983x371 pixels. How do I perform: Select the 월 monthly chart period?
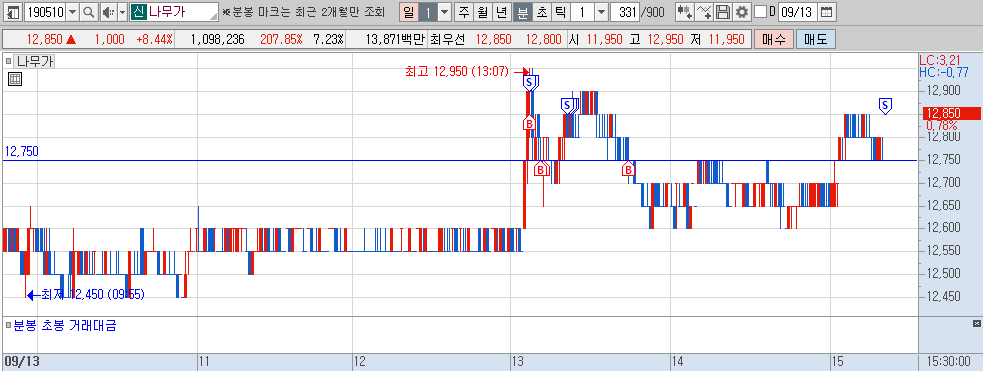482,11
